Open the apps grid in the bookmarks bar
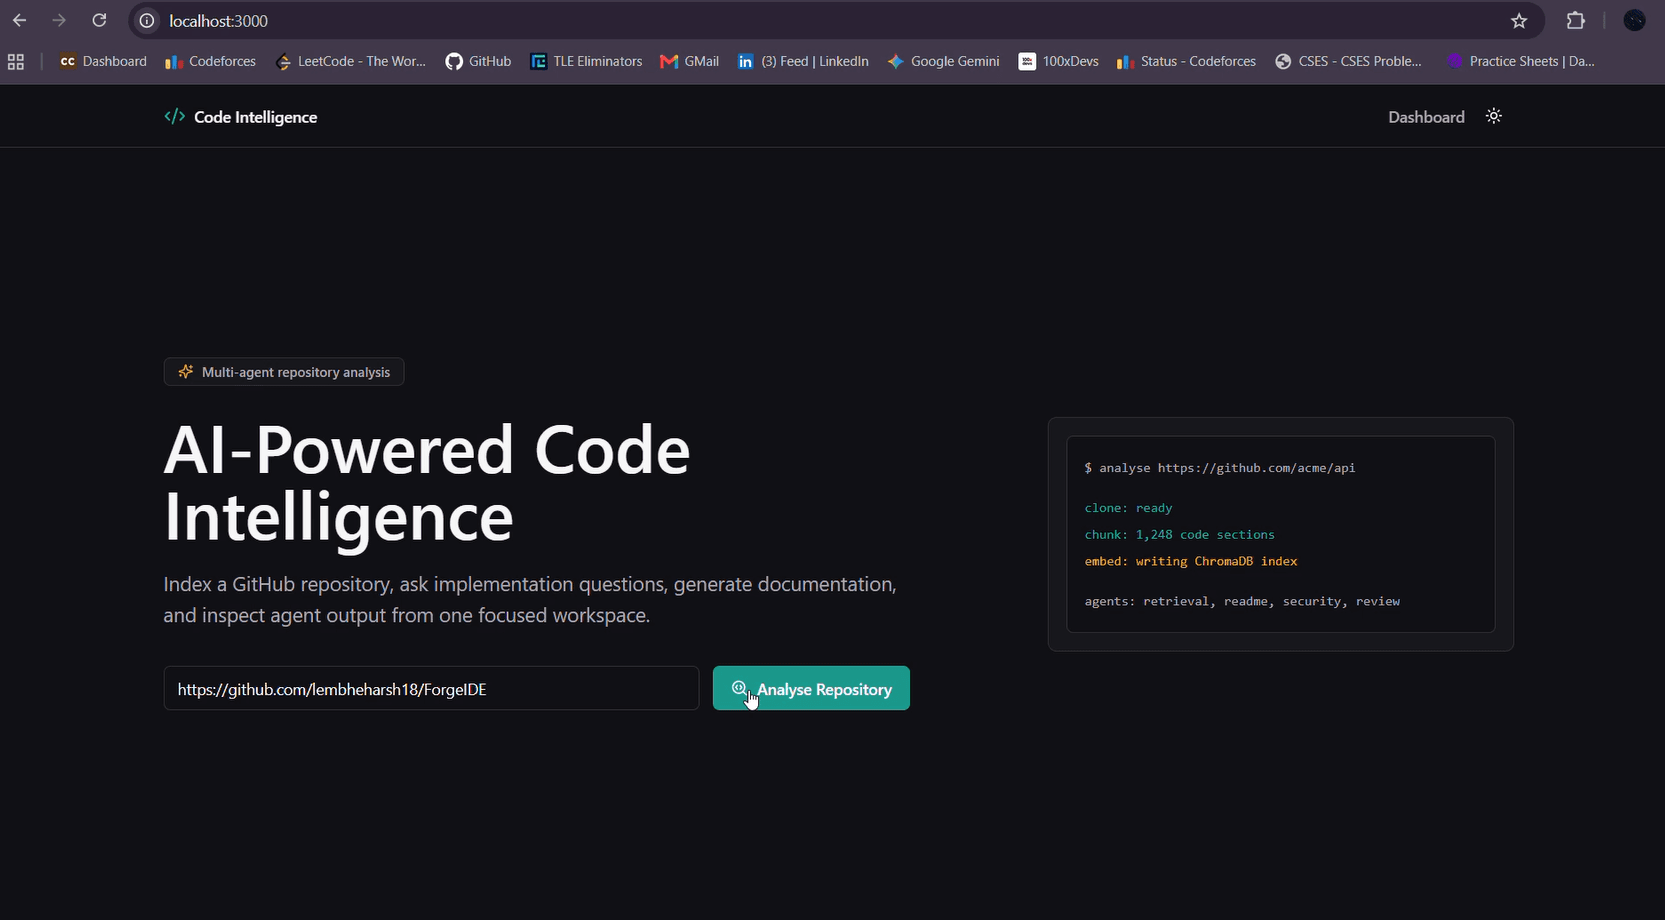The height and width of the screenshot is (920, 1665). 16,62
